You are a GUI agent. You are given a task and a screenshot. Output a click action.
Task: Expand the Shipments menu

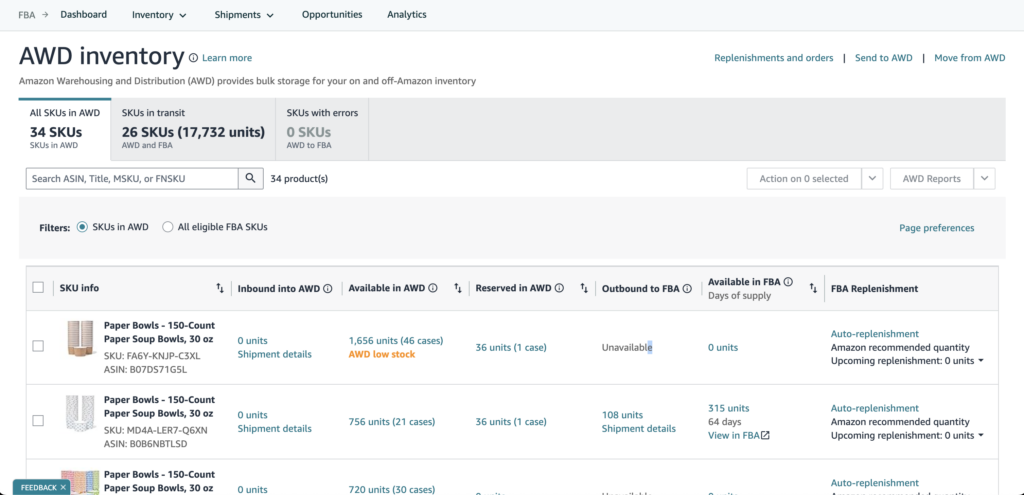[x=244, y=14]
